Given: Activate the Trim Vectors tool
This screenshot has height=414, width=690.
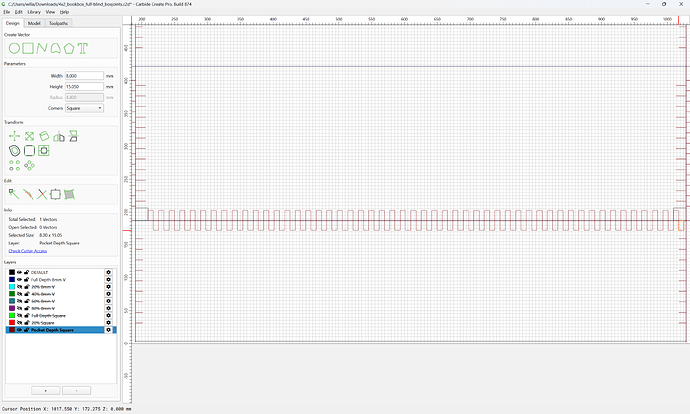Looking at the screenshot, I should (28, 194).
